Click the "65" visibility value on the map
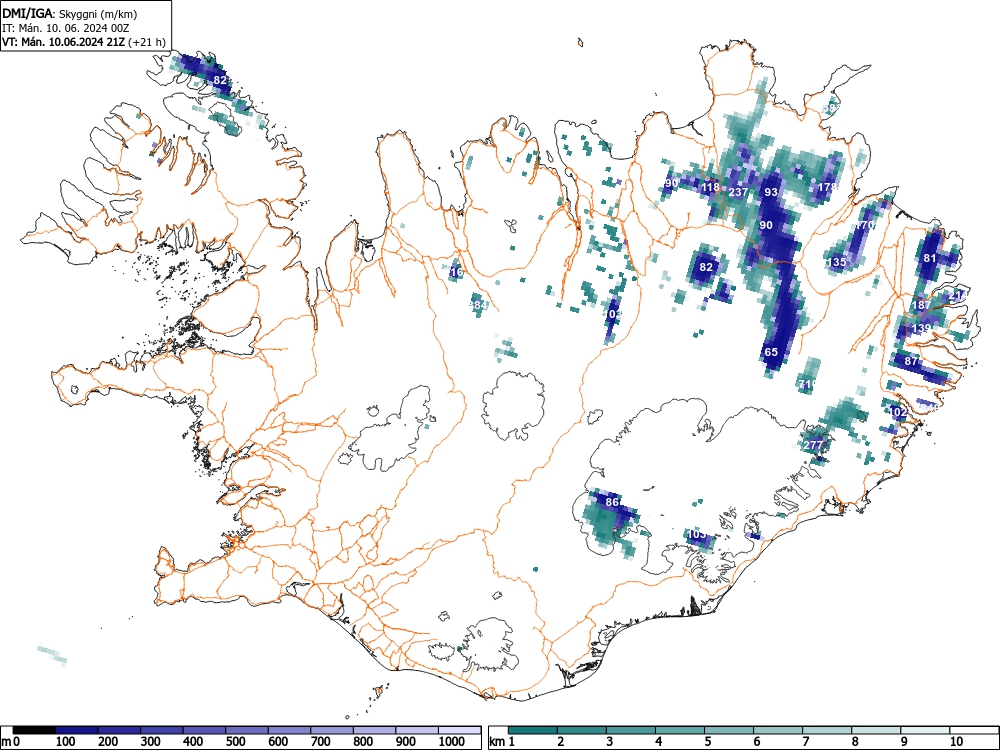Screen dimensions: 1000x750 (x=770, y=352)
